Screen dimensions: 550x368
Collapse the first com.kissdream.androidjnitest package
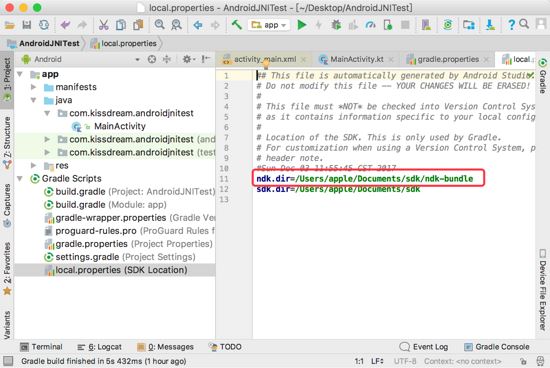[47, 113]
